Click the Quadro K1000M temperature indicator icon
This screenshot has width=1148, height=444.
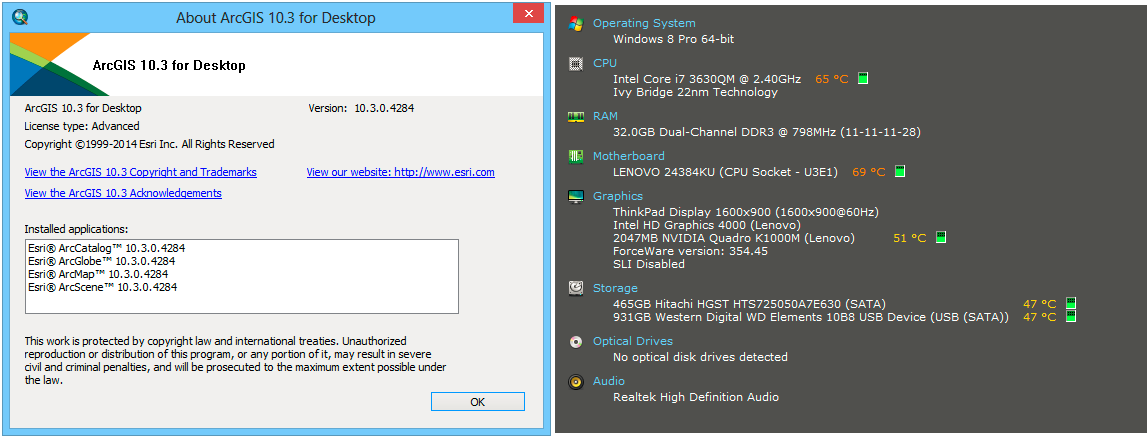point(941,237)
